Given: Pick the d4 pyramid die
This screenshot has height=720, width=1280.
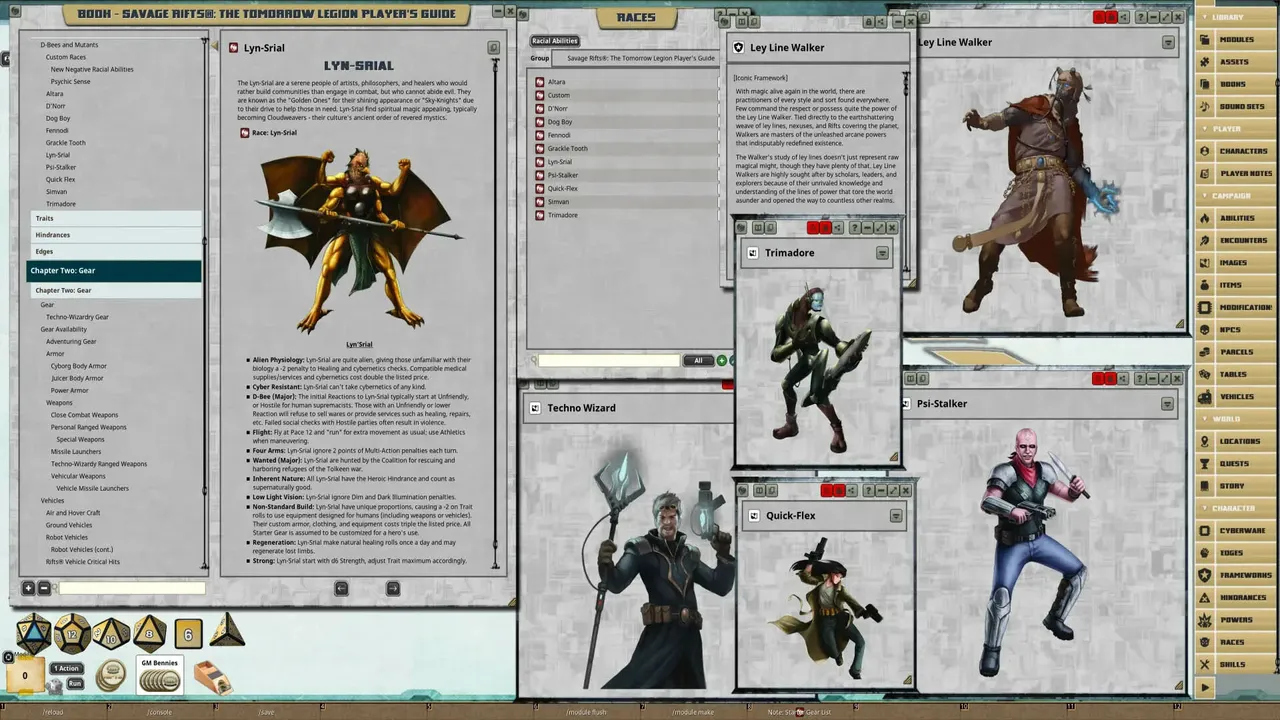Looking at the screenshot, I should coord(226,629).
